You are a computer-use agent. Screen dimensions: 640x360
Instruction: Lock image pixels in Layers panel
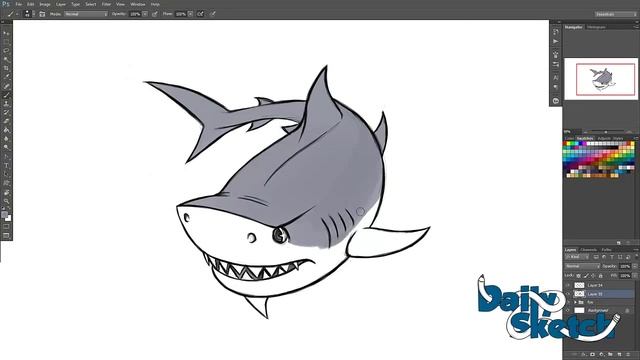coord(586,276)
